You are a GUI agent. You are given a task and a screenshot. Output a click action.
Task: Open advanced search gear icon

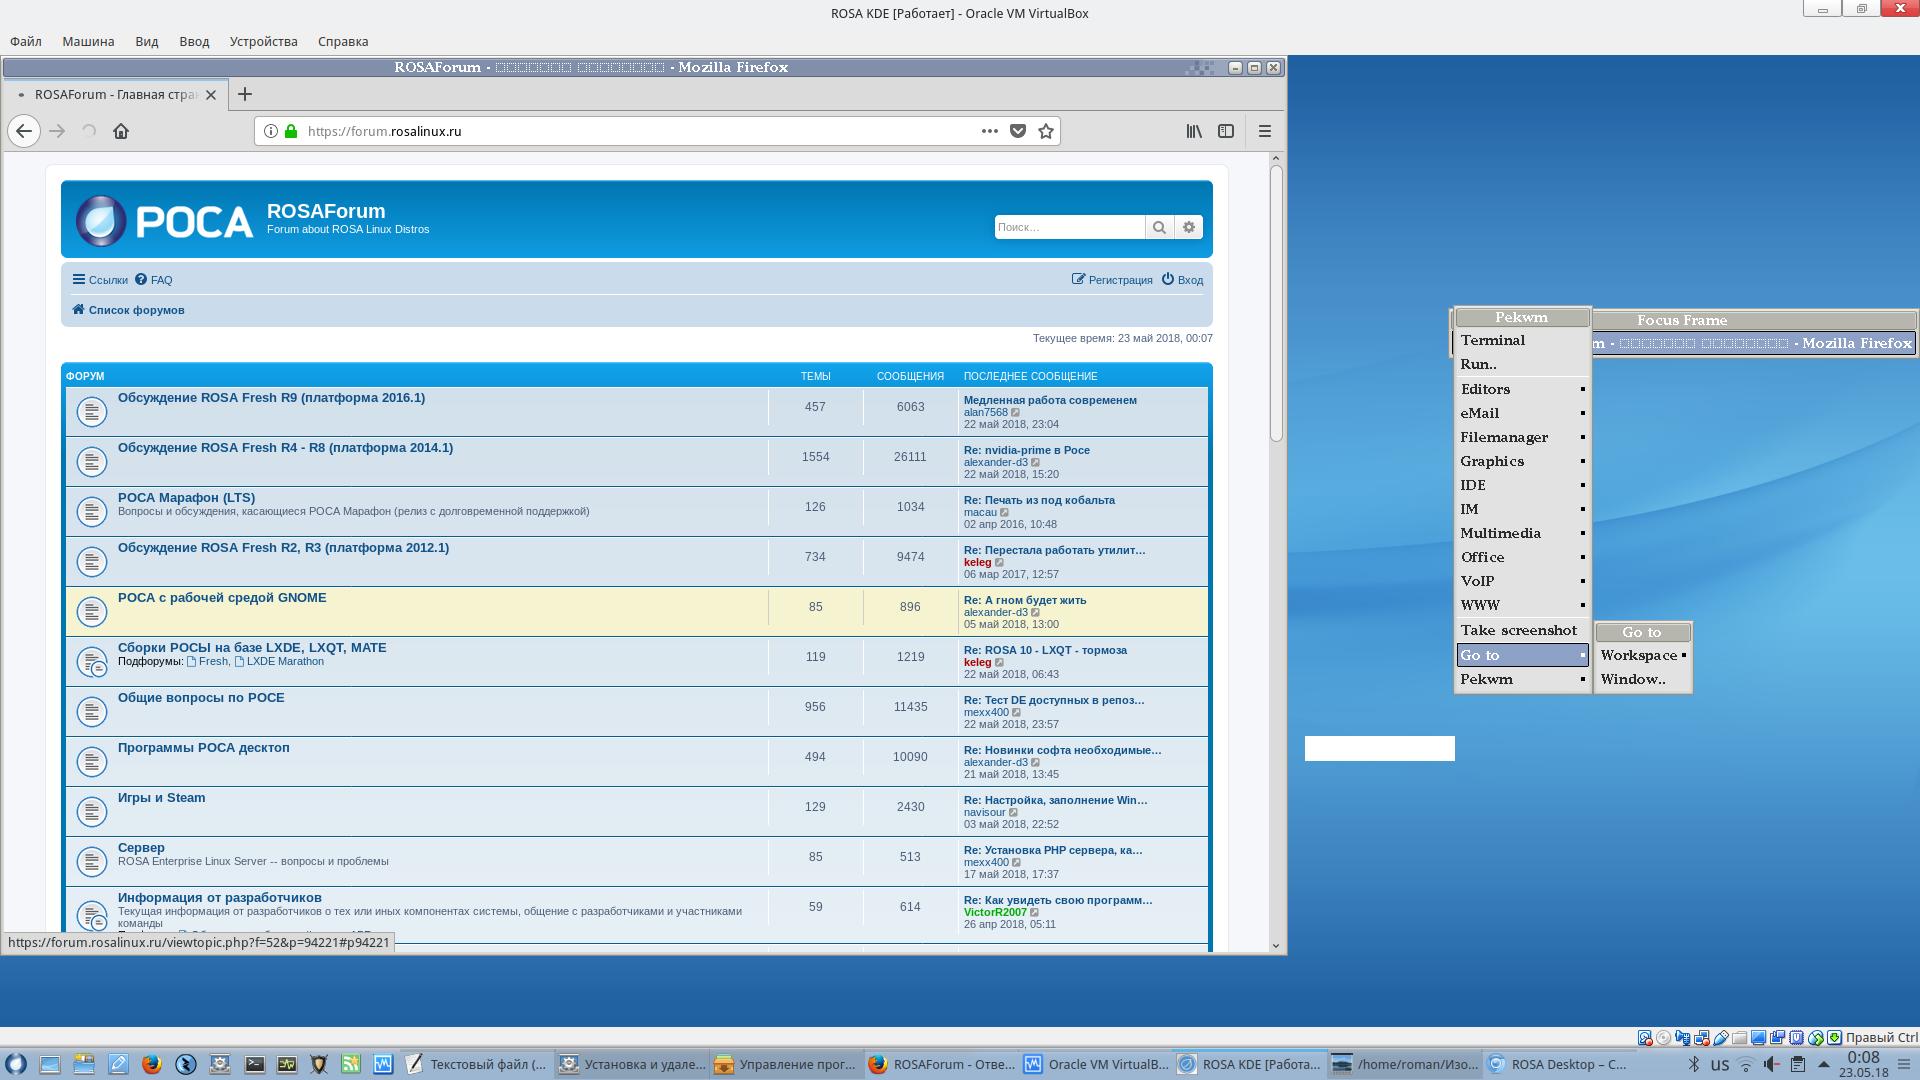tap(1189, 227)
